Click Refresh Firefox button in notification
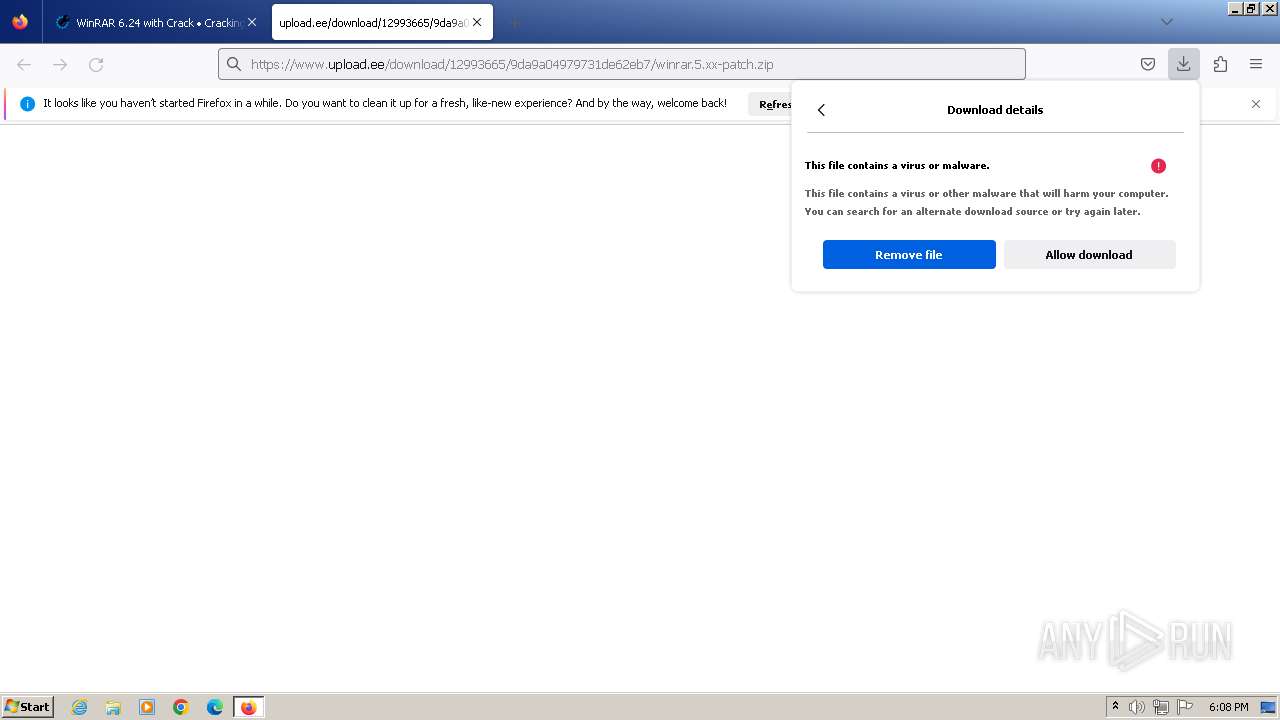 point(770,104)
